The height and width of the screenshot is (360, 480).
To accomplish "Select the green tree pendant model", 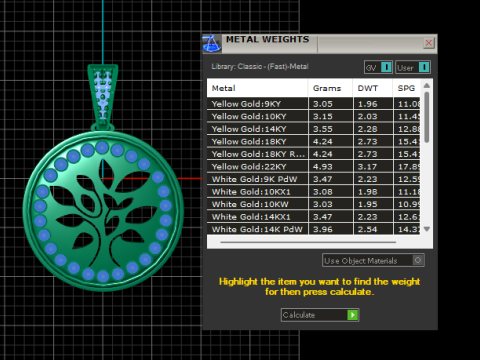I will tap(103, 211).
